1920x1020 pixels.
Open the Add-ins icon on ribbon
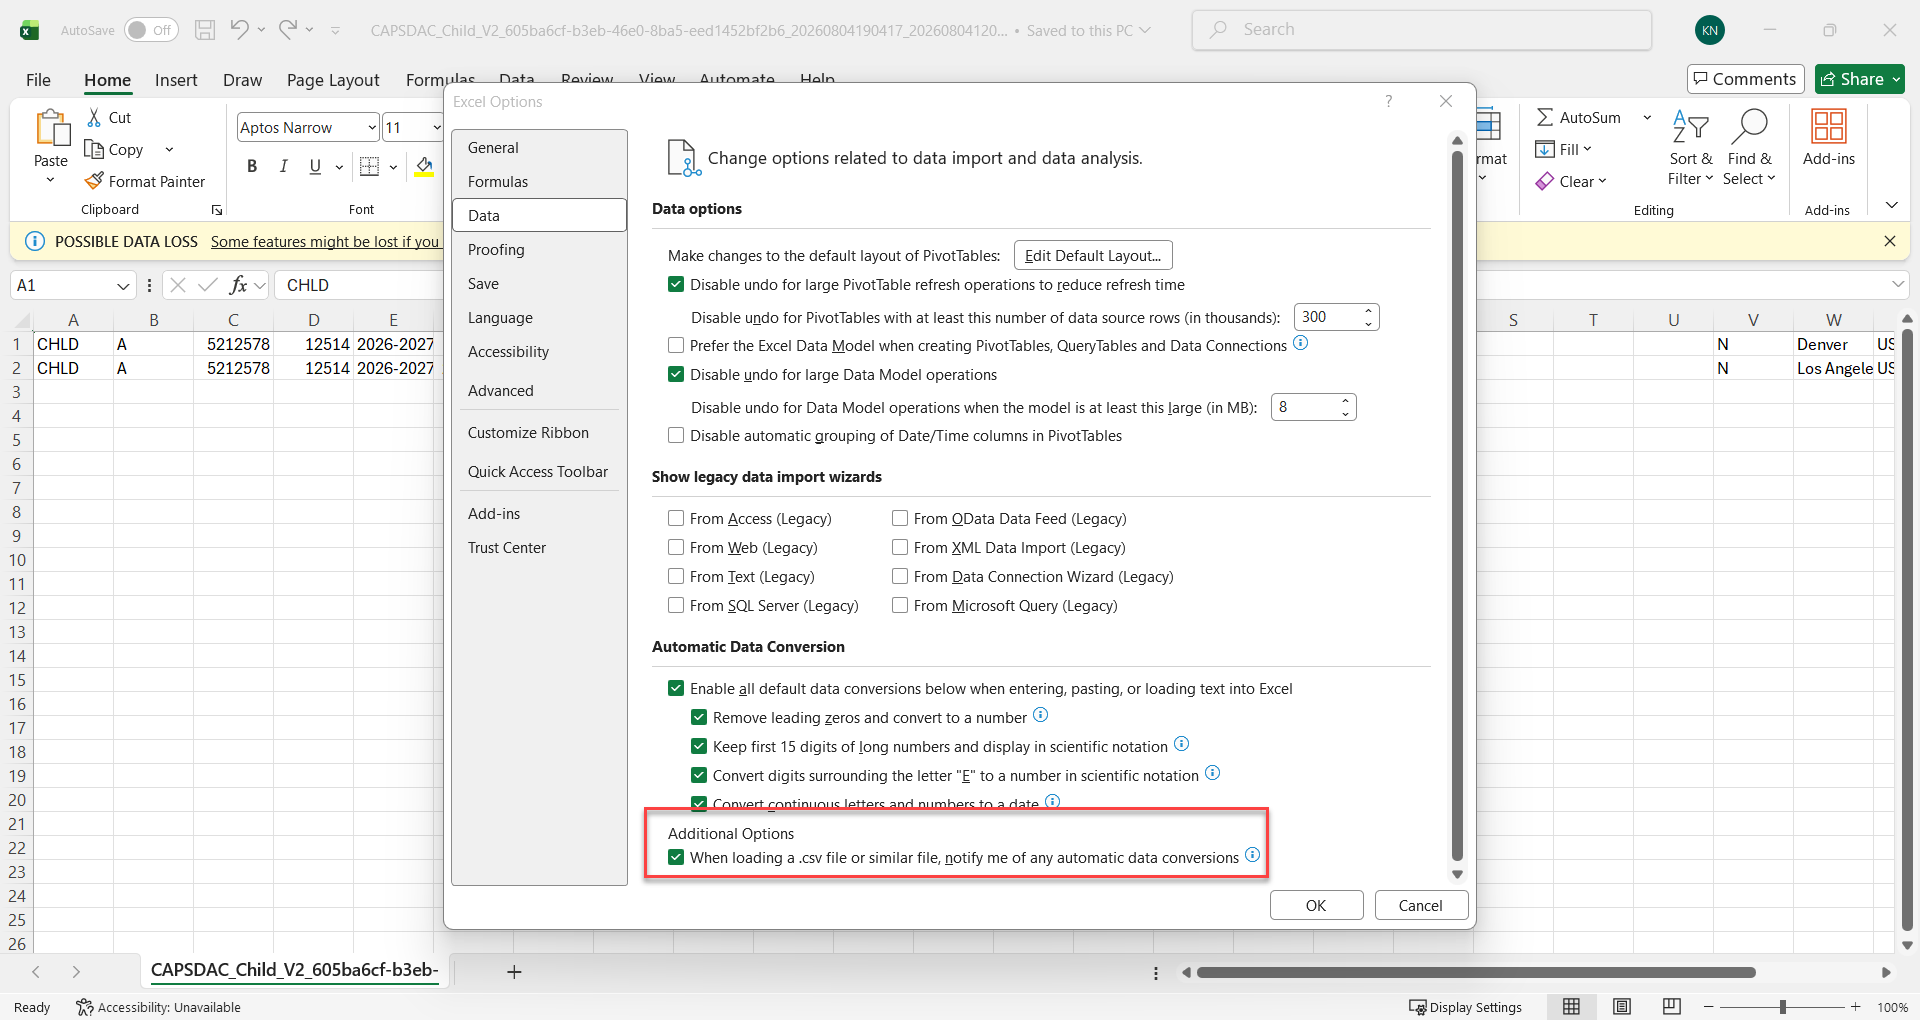[x=1828, y=127]
